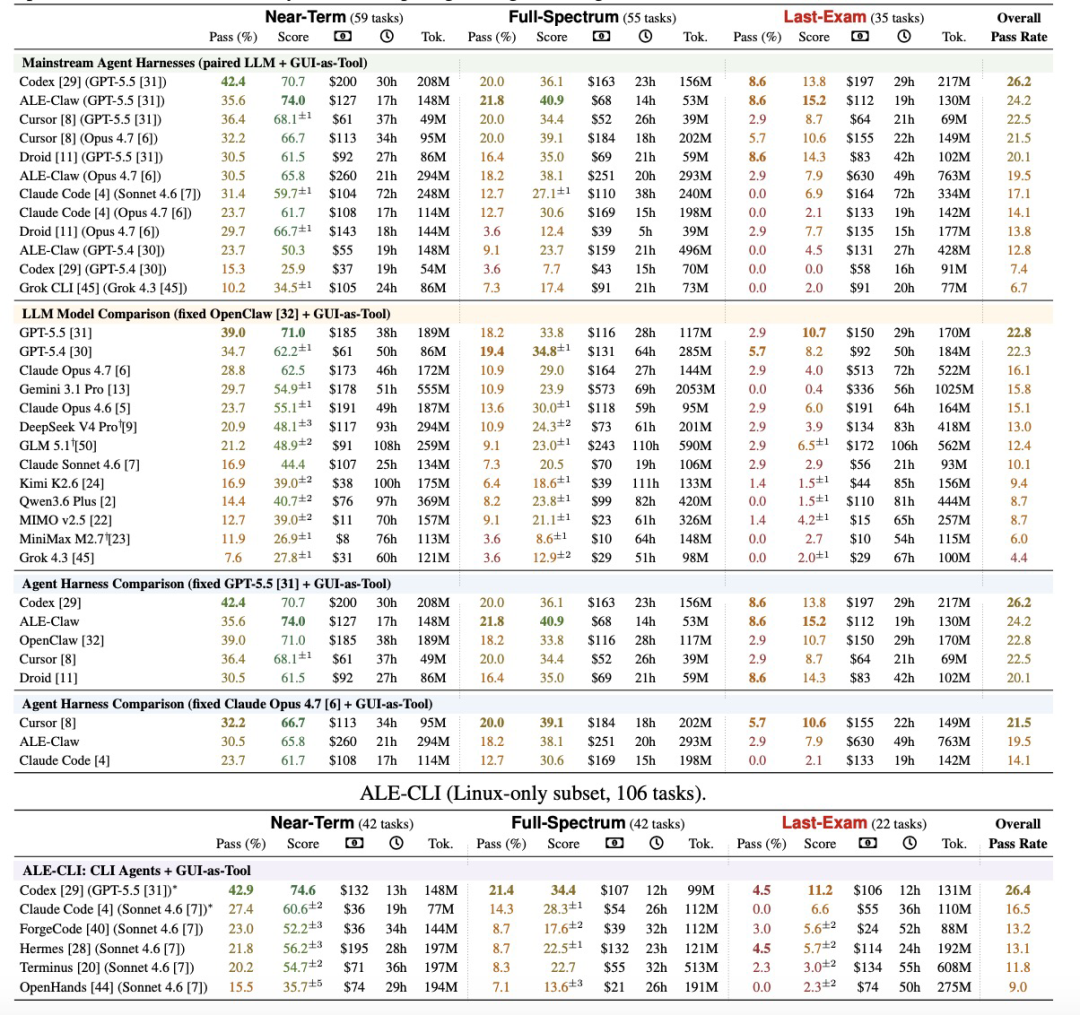Viewport: 1080px width, 1015px height.
Task: Click the clock icon under Full-Spectrum (55 tasks)
Action: (645, 36)
